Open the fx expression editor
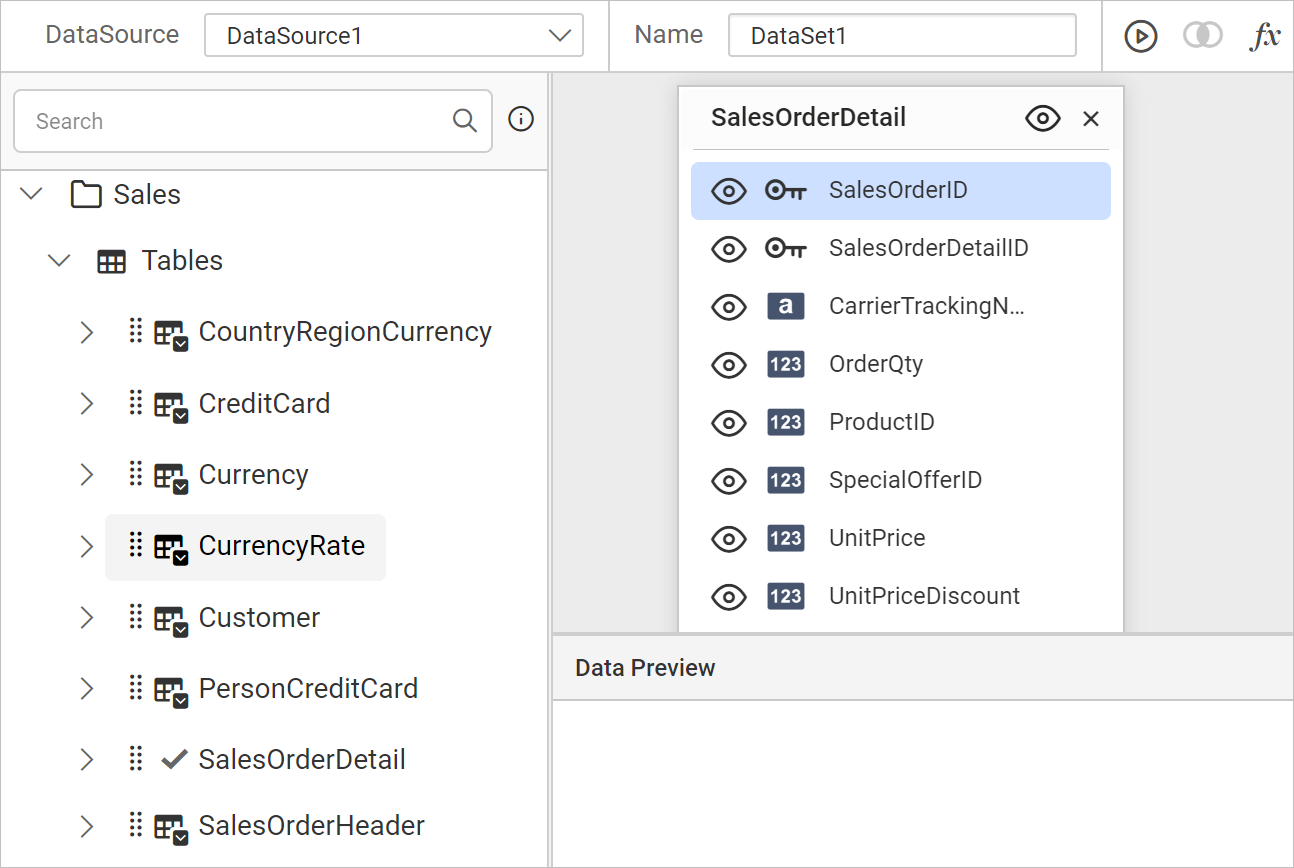1294x868 pixels. click(1266, 36)
